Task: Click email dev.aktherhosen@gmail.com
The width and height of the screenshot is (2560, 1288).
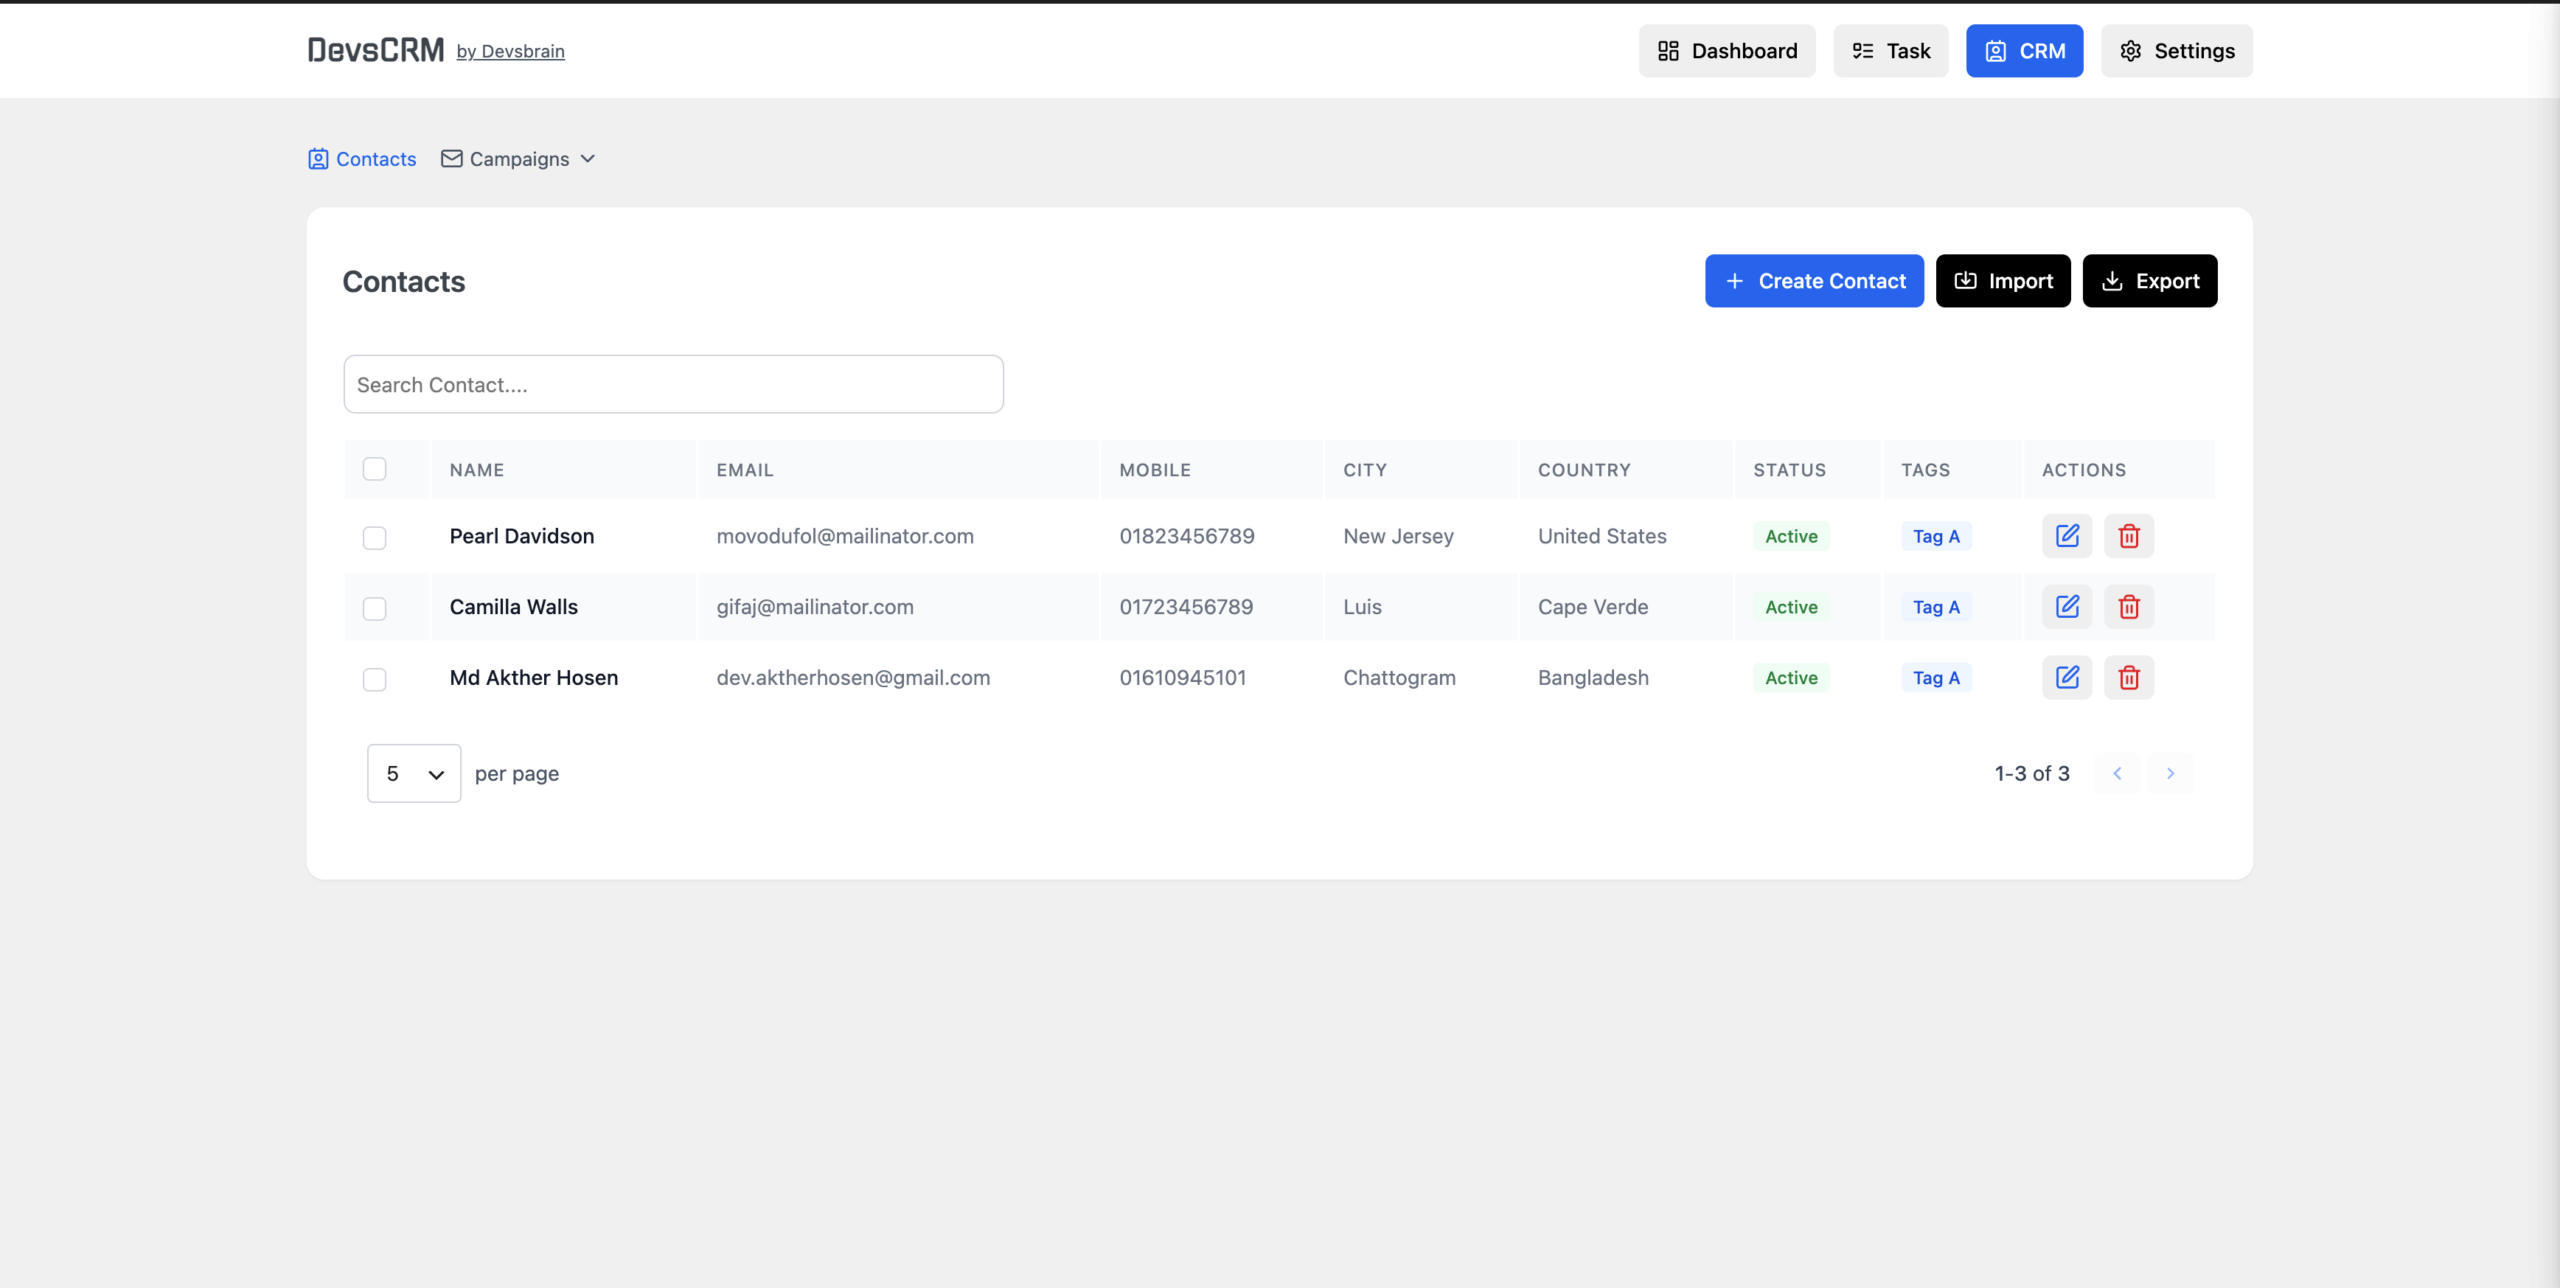Action: [853, 678]
